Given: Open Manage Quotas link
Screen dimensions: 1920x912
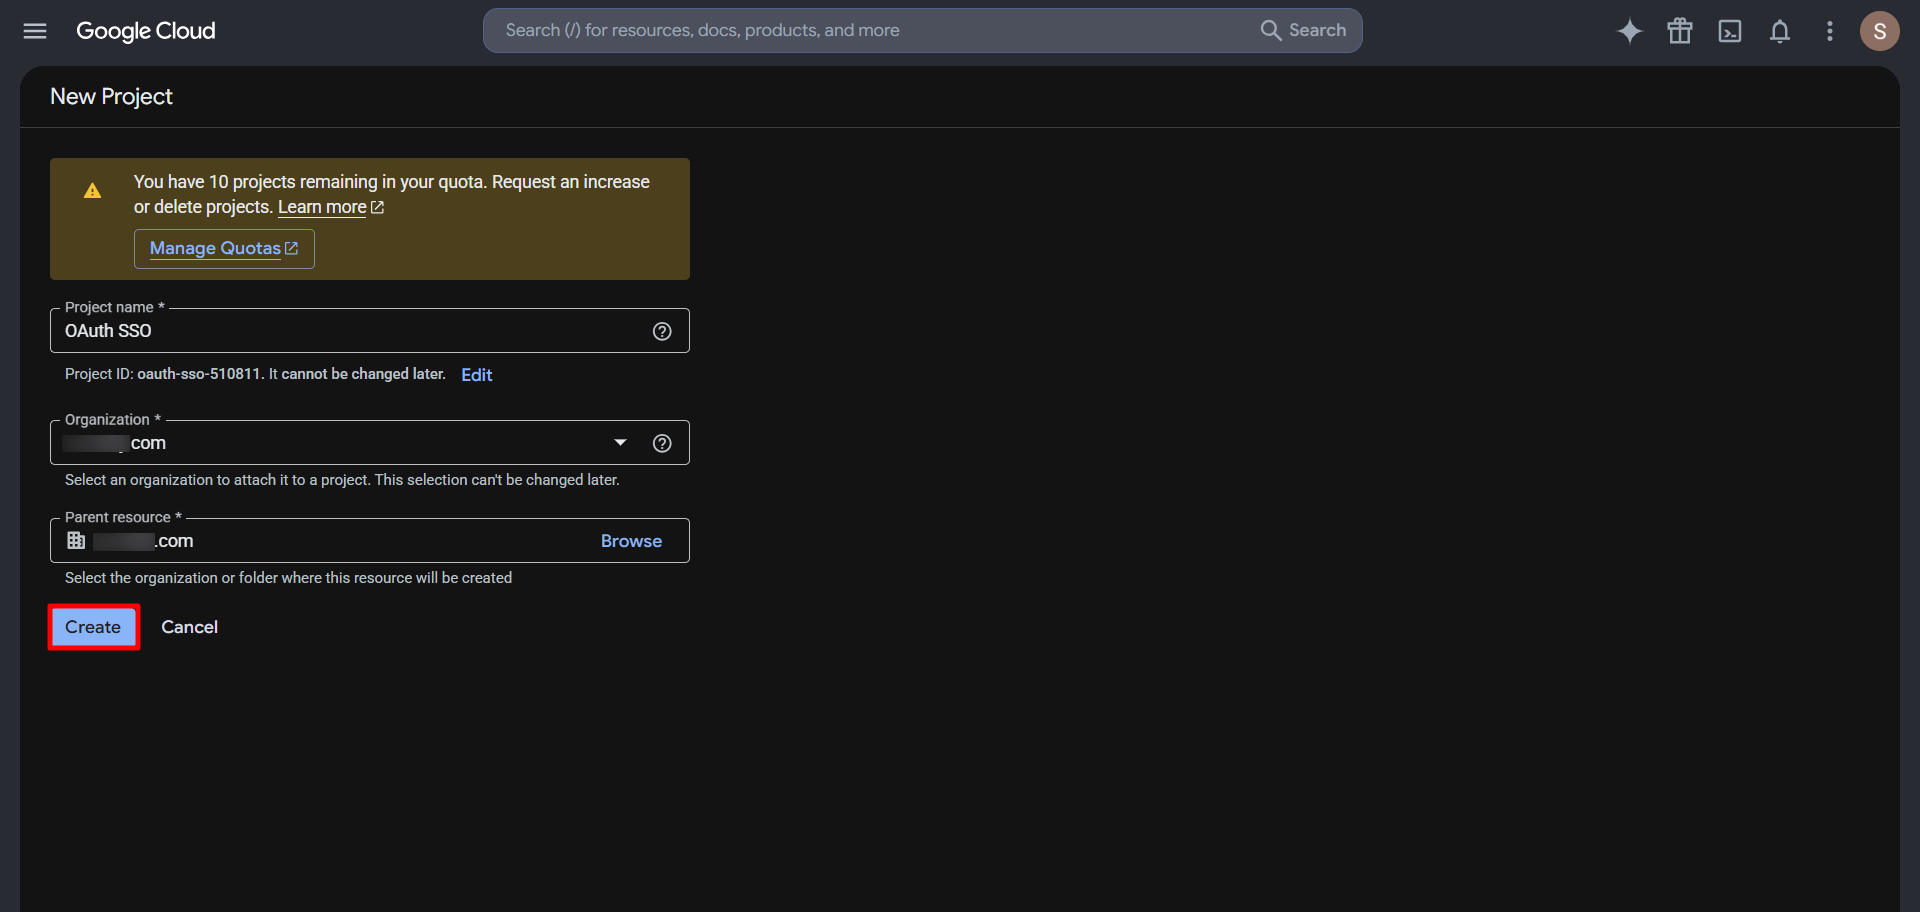Looking at the screenshot, I should tap(224, 248).
